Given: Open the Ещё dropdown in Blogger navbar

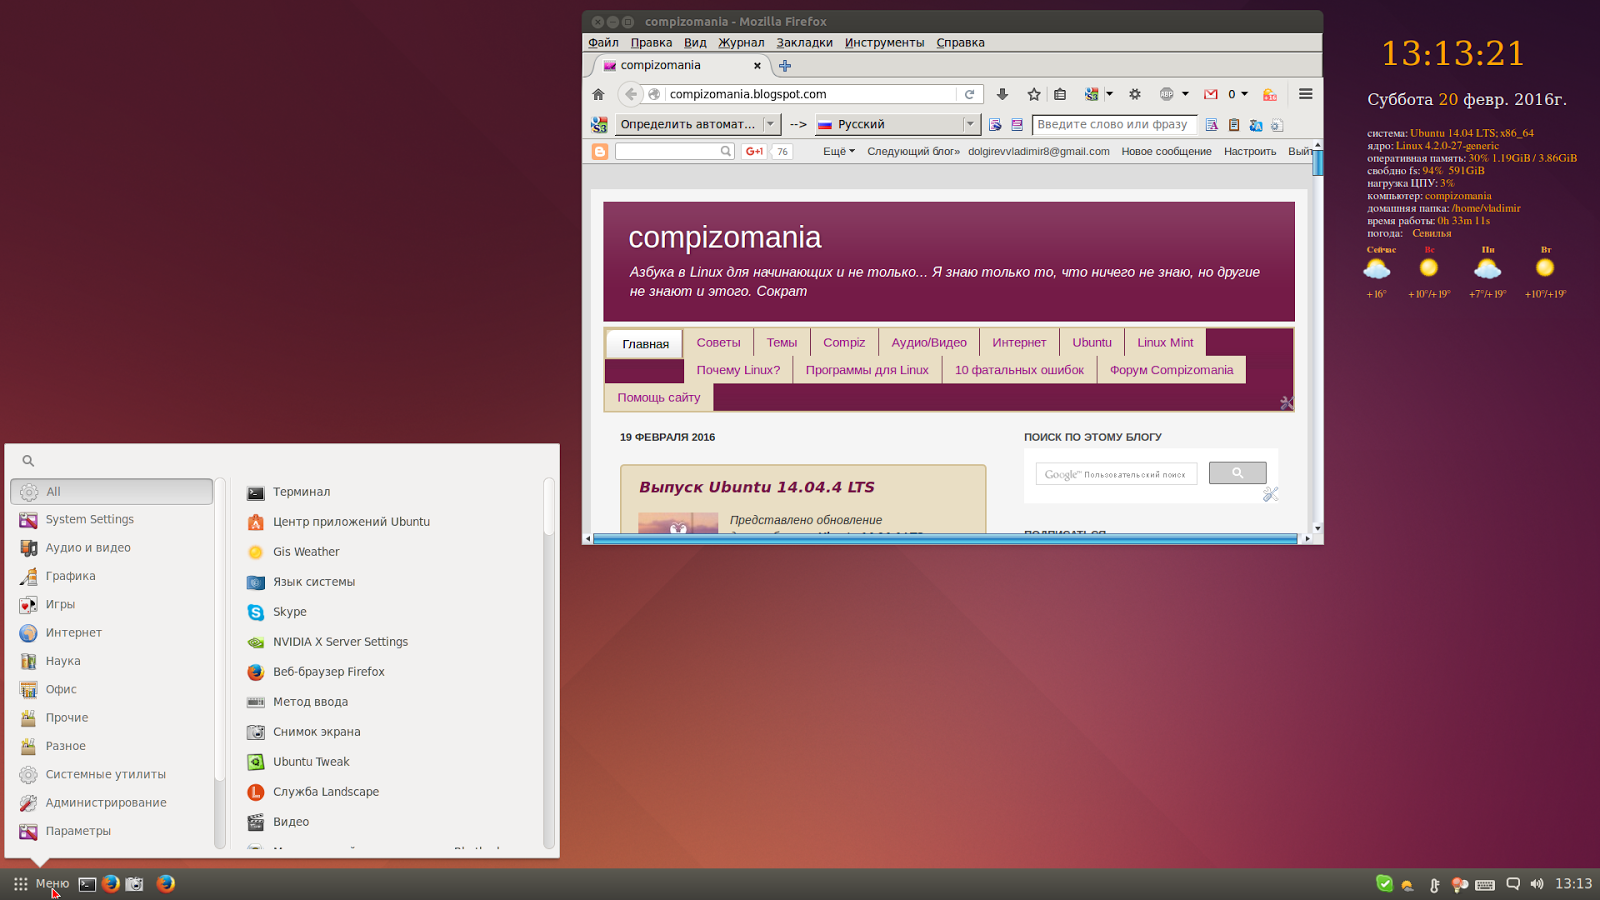Looking at the screenshot, I should [x=839, y=152].
